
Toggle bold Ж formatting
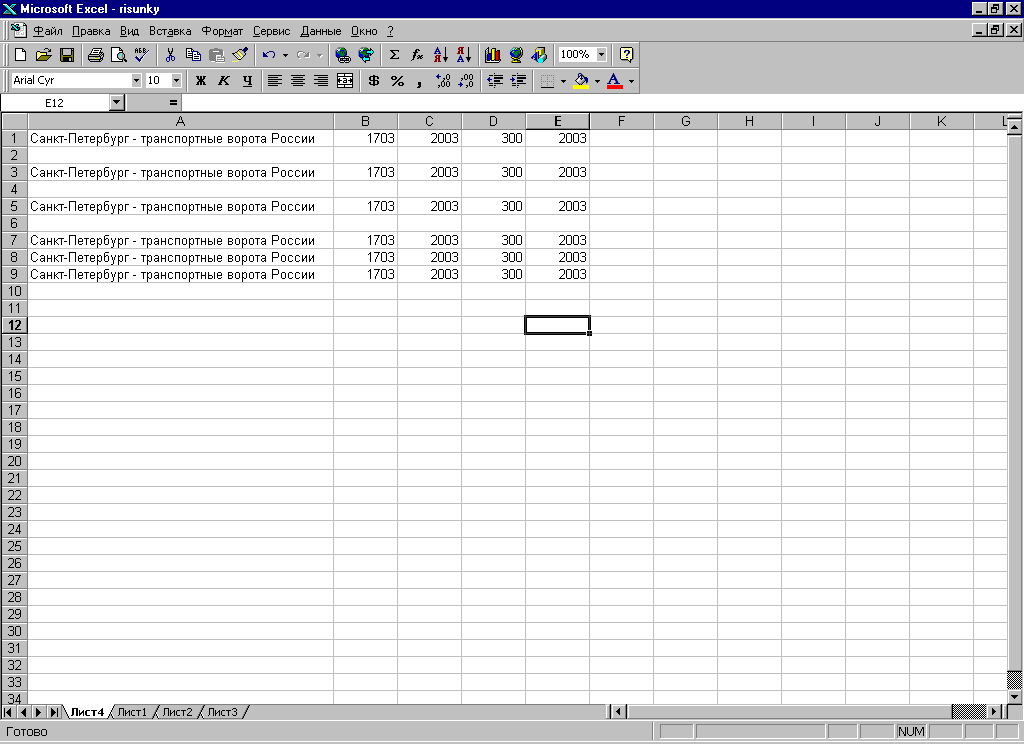[x=200, y=81]
